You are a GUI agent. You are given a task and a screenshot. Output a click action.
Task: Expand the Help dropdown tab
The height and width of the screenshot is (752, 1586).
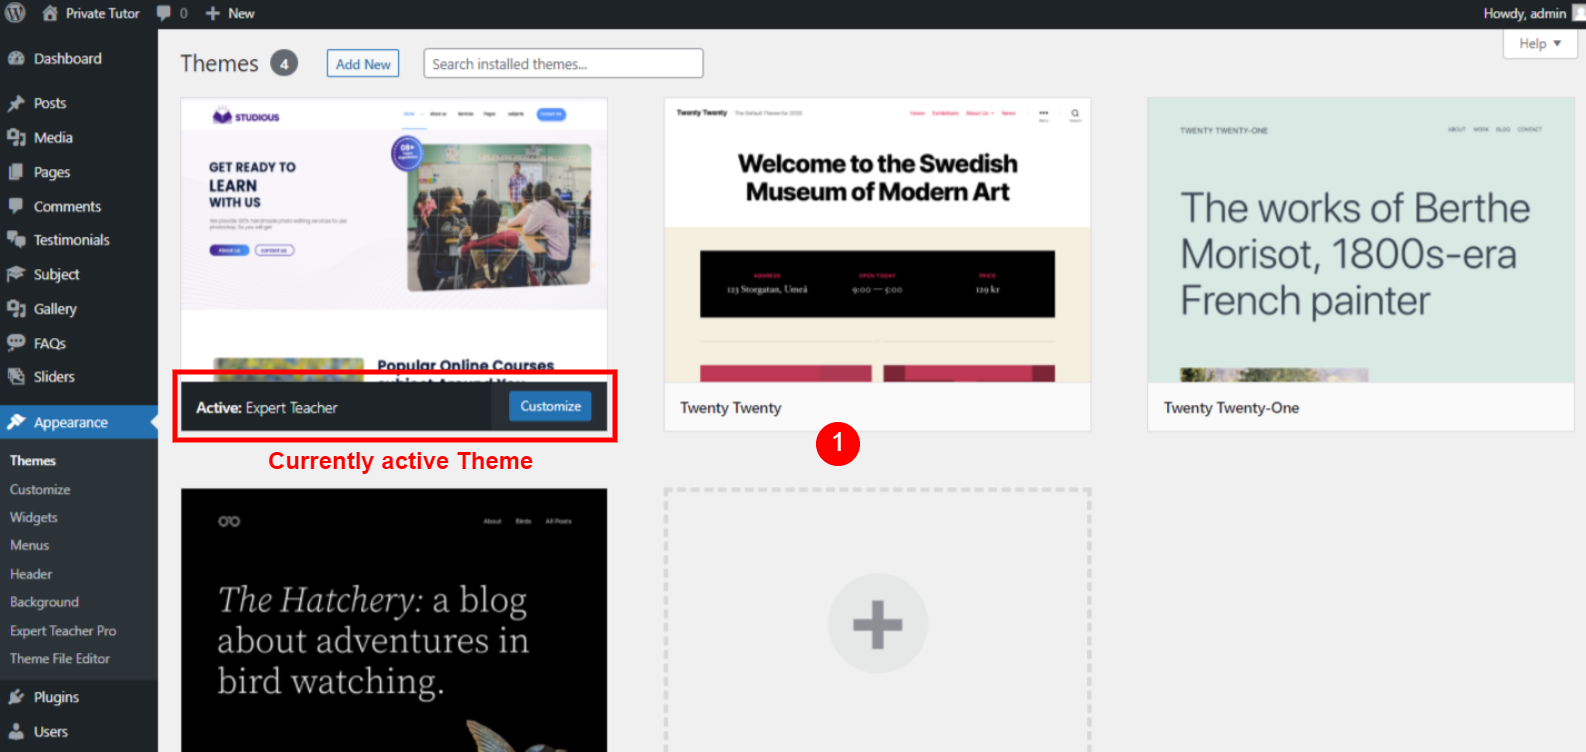tap(1540, 43)
